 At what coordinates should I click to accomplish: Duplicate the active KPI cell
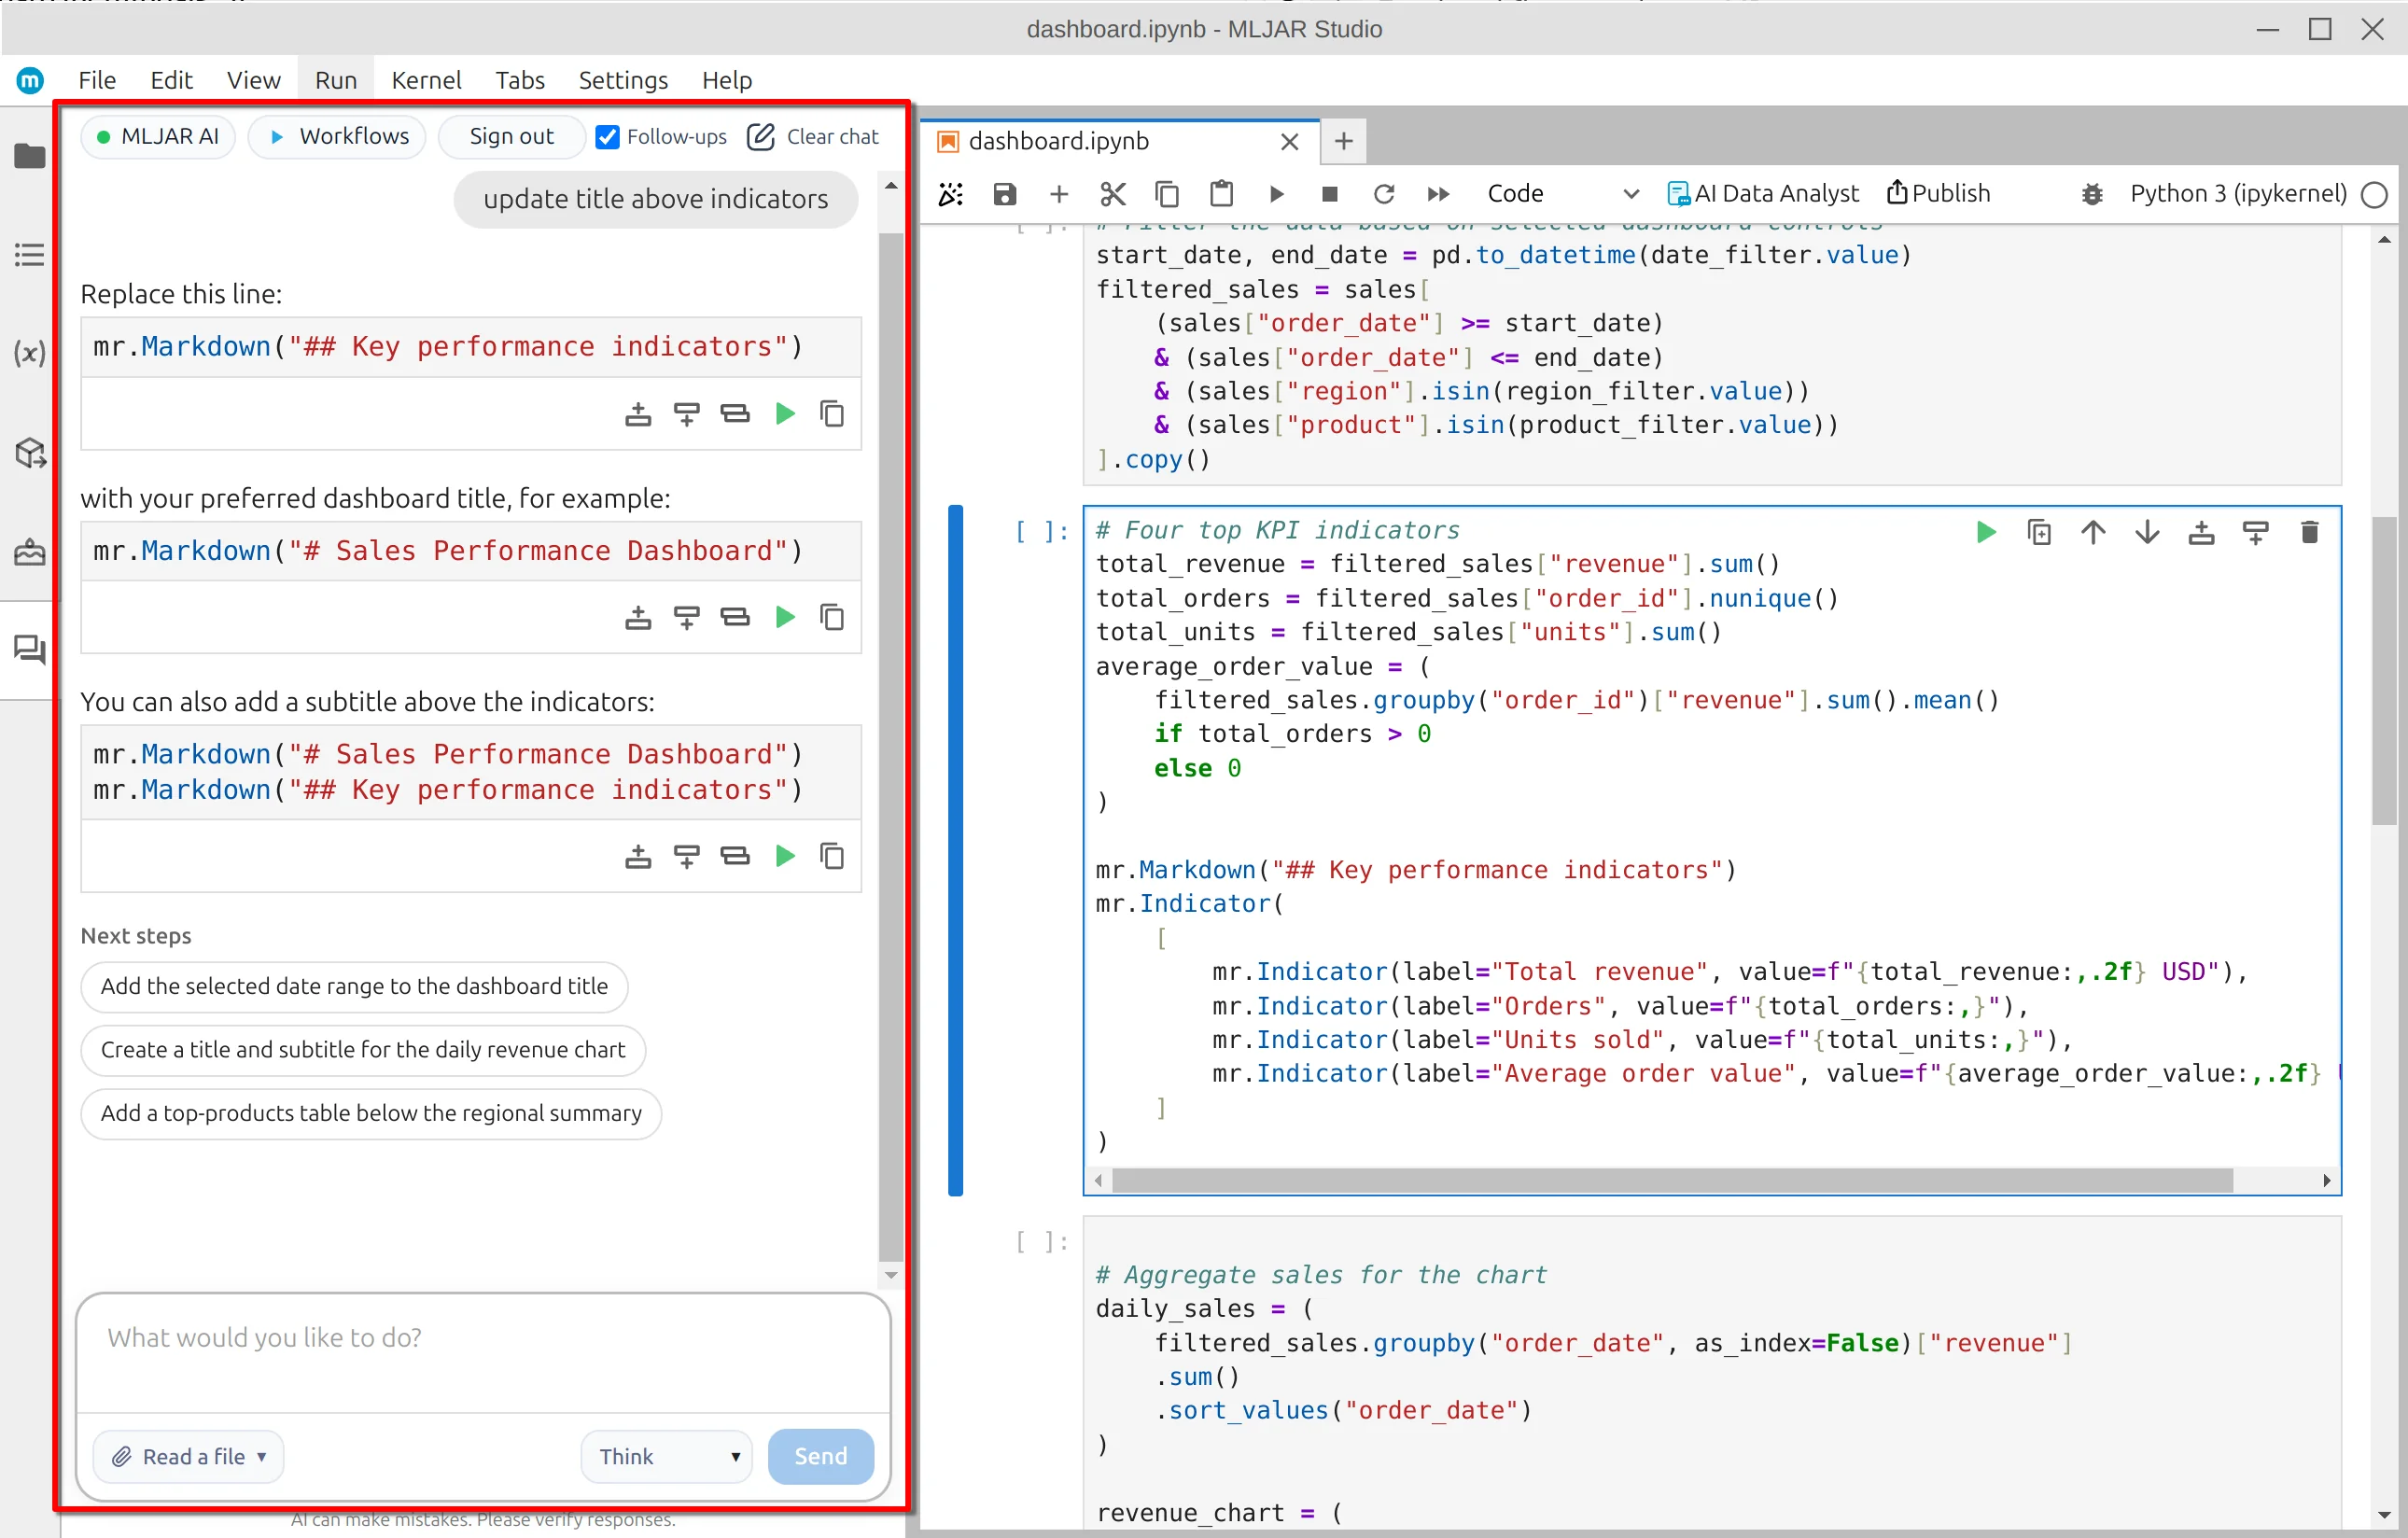[x=2039, y=532]
